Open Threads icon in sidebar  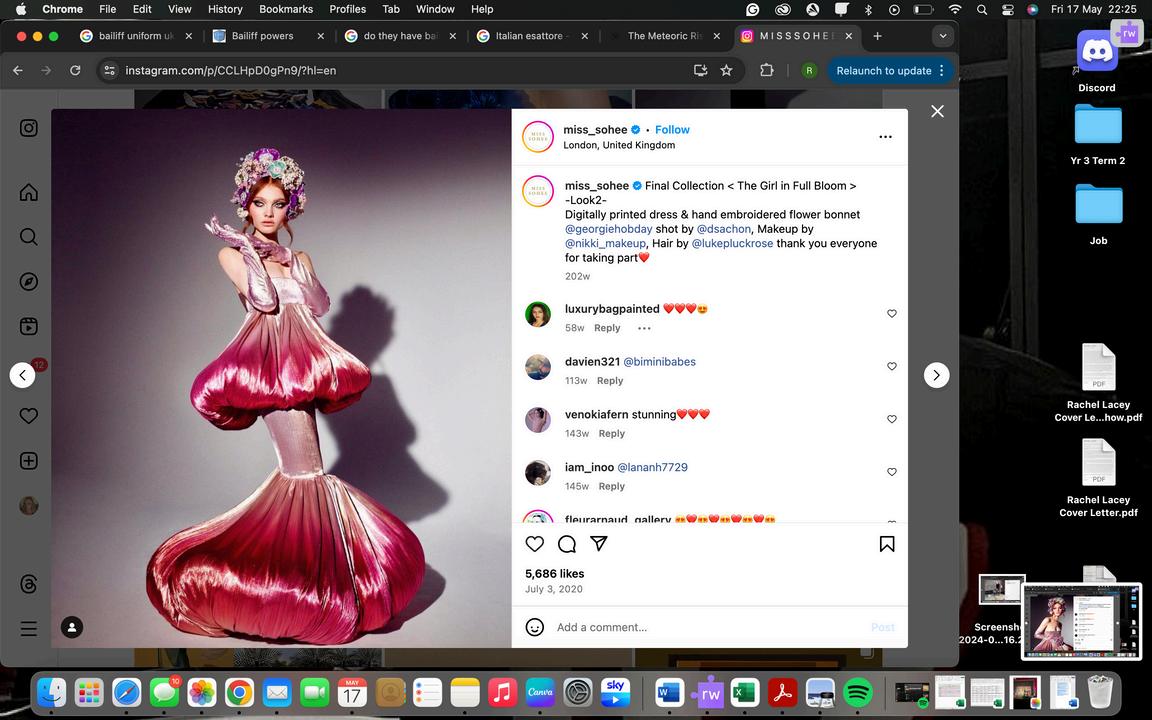[x=29, y=584]
